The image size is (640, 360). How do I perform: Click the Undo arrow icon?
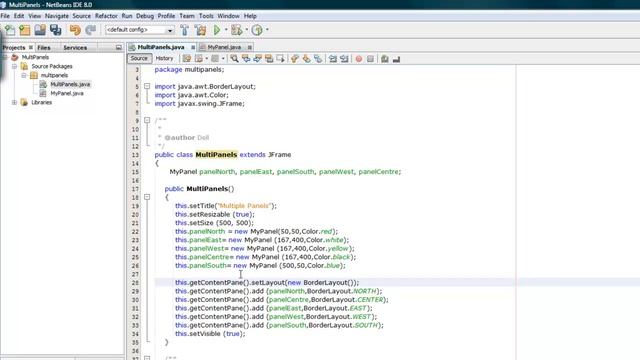coord(75,30)
